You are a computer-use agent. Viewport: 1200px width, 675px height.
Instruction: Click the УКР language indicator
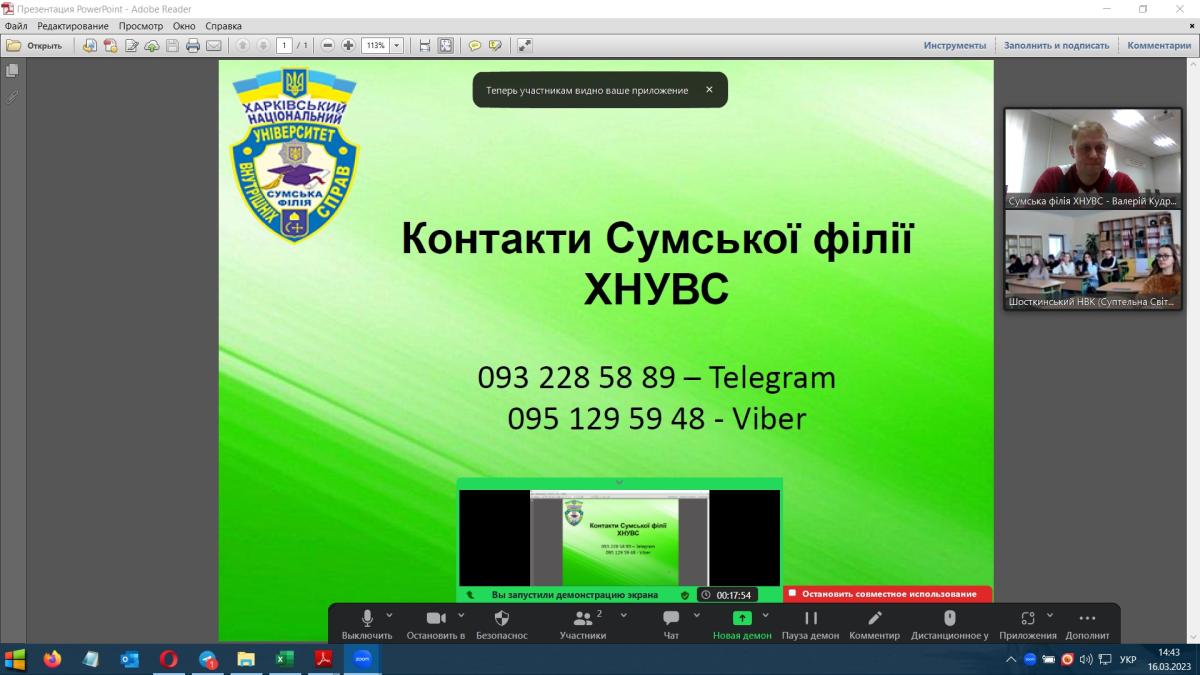point(1128,659)
